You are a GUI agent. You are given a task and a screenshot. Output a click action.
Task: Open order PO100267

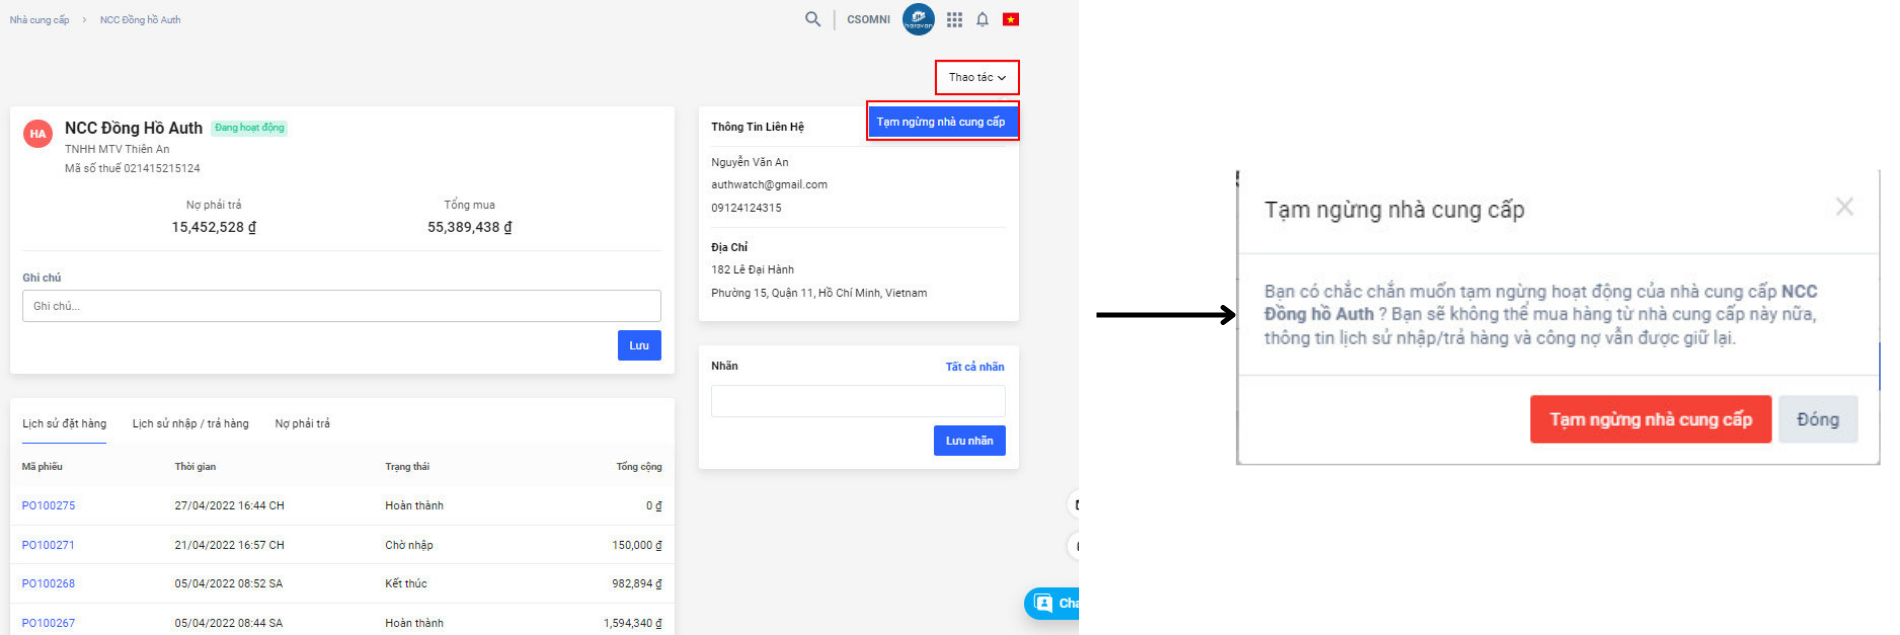[x=48, y=623]
